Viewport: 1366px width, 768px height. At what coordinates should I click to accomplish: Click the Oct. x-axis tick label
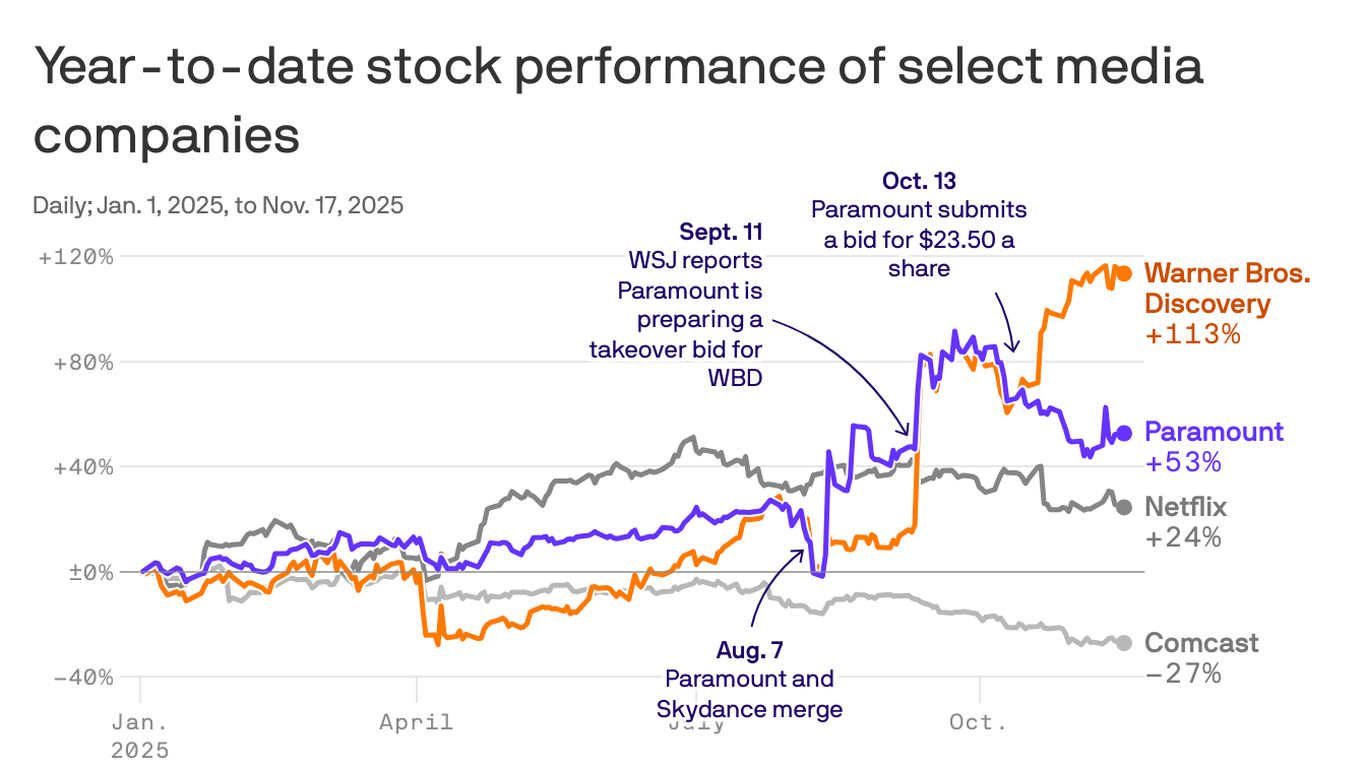click(979, 721)
